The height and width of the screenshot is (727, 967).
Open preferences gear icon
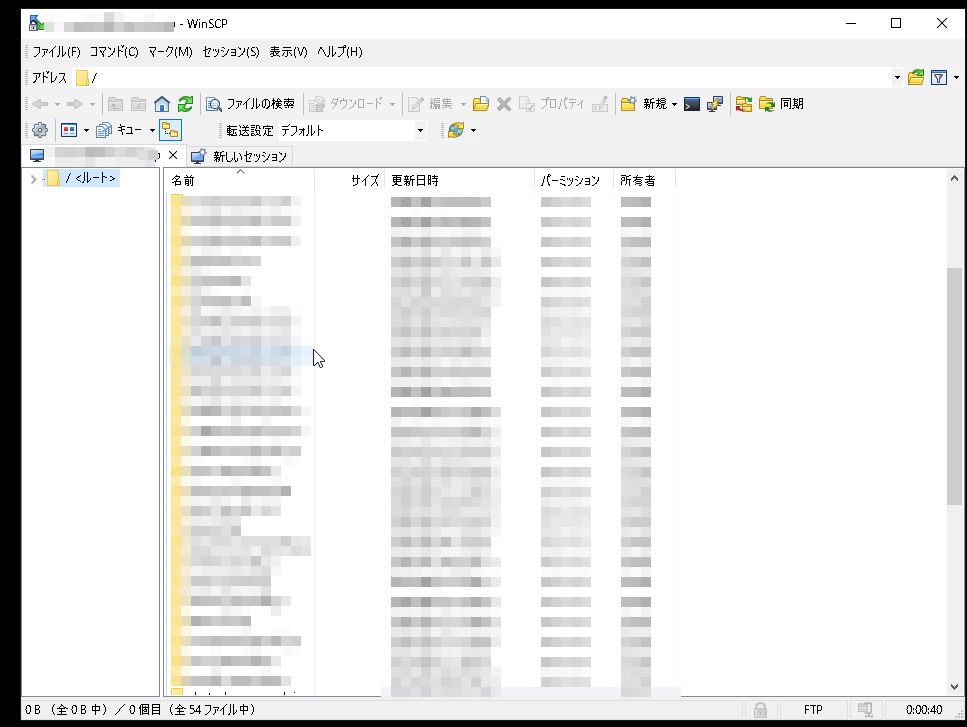click(x=40, y=130)
